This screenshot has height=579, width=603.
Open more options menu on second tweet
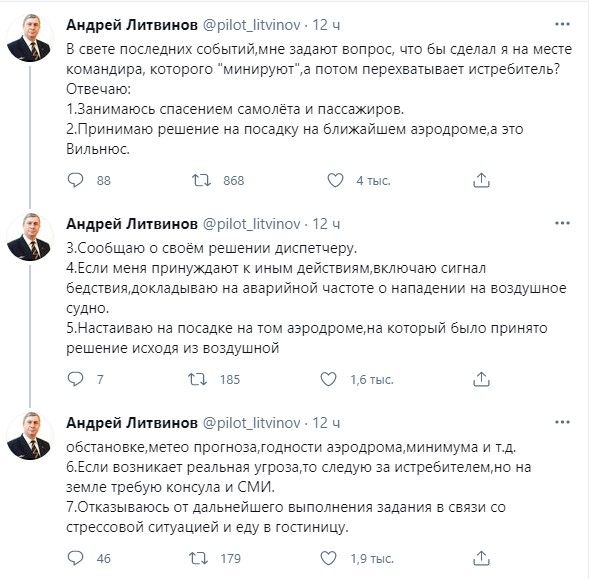(x=562, y=223)
